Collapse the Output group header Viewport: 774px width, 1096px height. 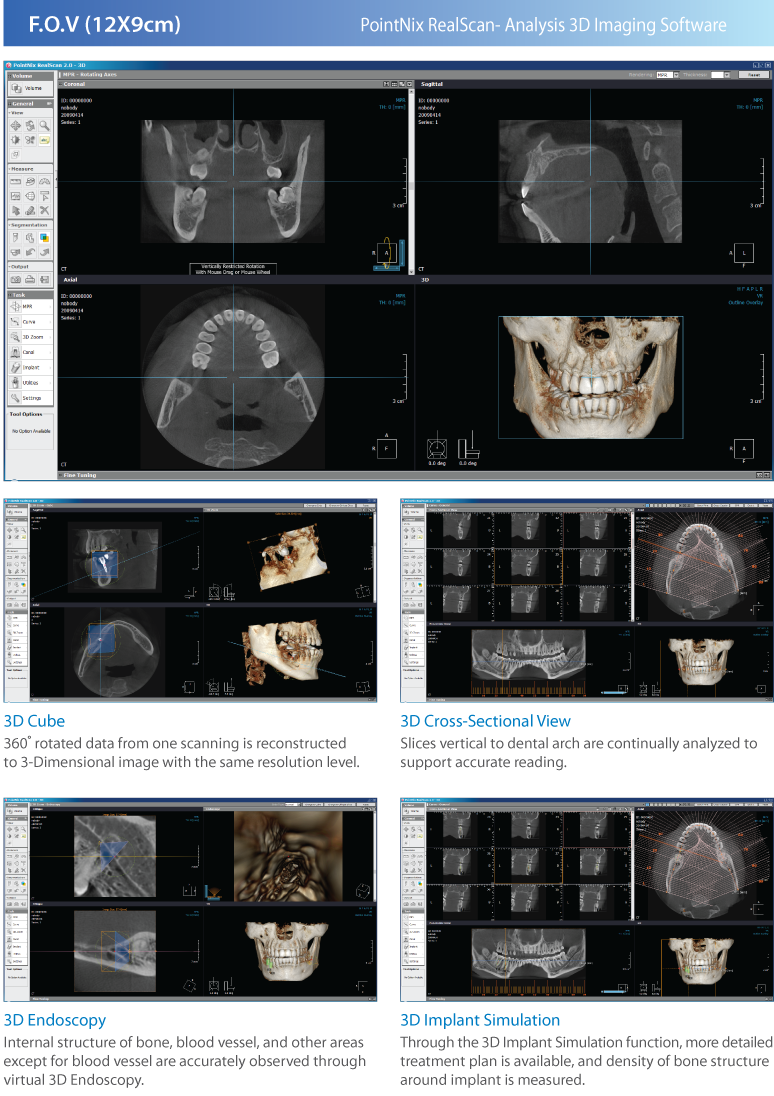(x=31, y=266)
